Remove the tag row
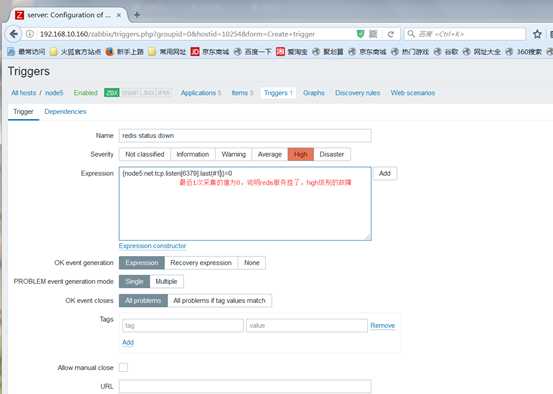 coord(382,325)
